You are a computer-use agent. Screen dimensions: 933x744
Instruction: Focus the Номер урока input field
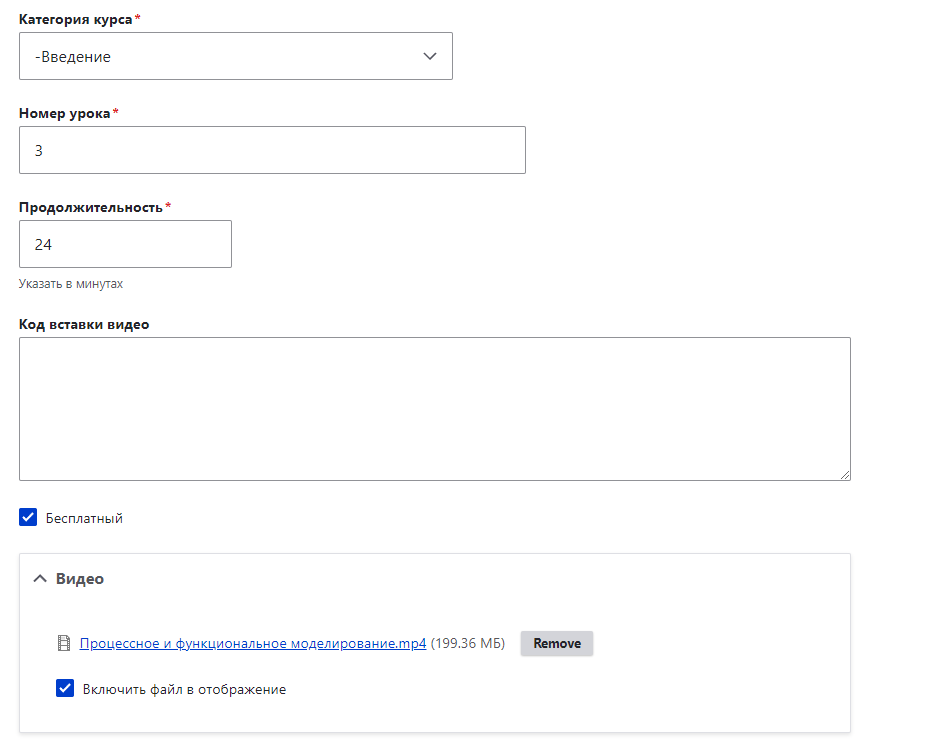pyautogui.click(x=272, y=150)
